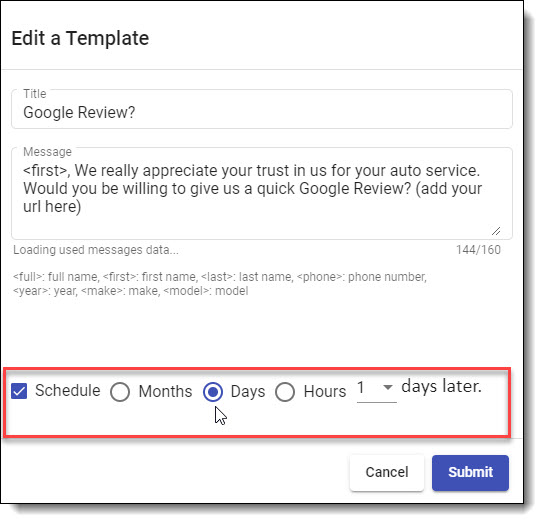Grab the Message box resize handle

click(x=496, y=231)
